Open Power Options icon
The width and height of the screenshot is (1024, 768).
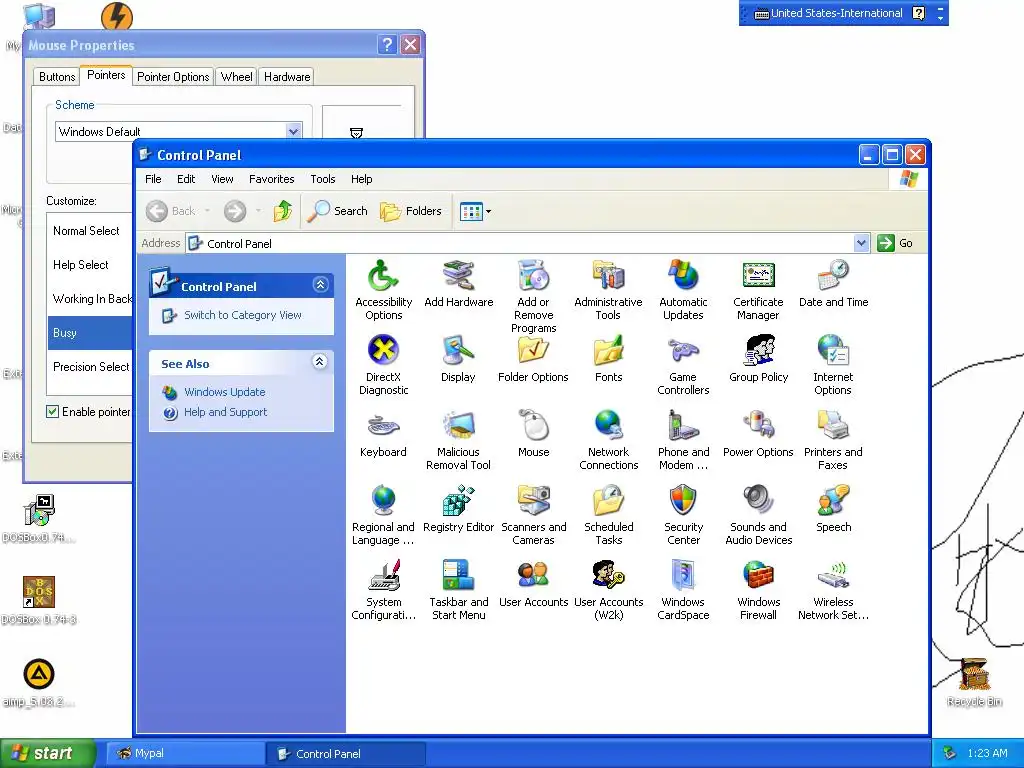758,434
